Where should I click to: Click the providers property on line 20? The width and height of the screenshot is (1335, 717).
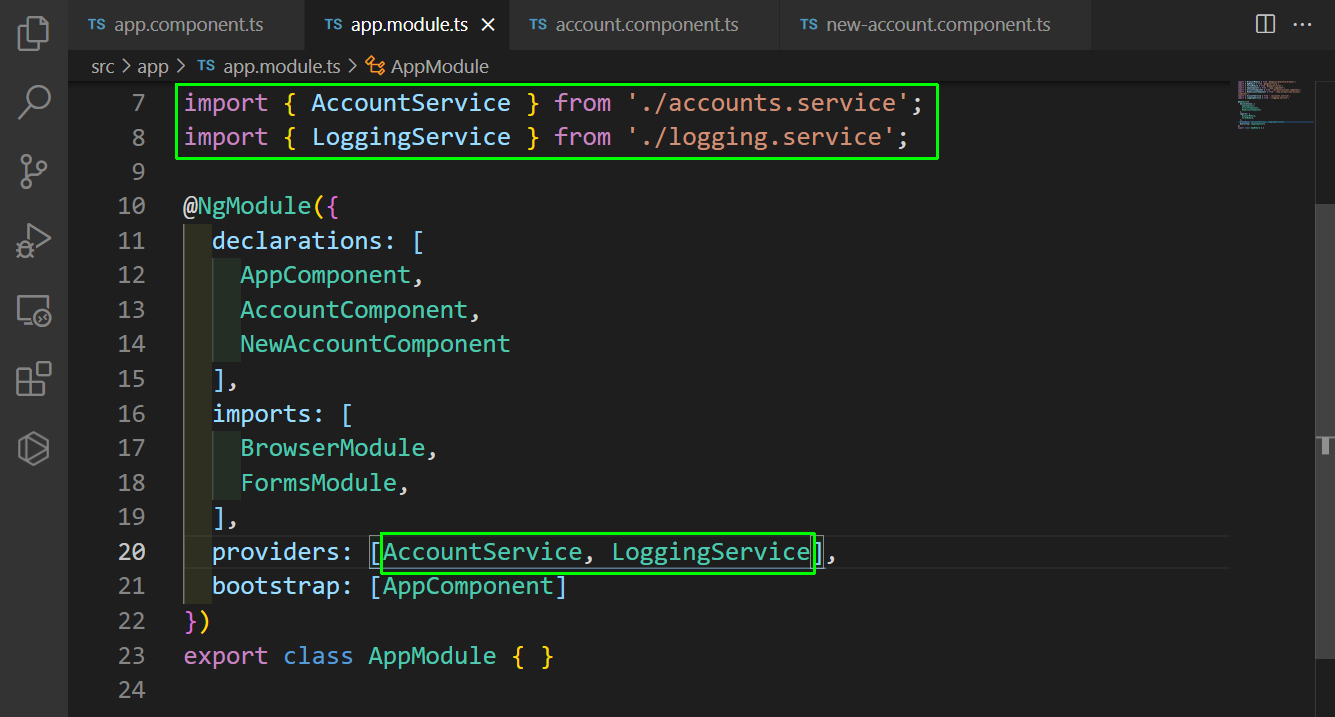[x=276, y=552]
